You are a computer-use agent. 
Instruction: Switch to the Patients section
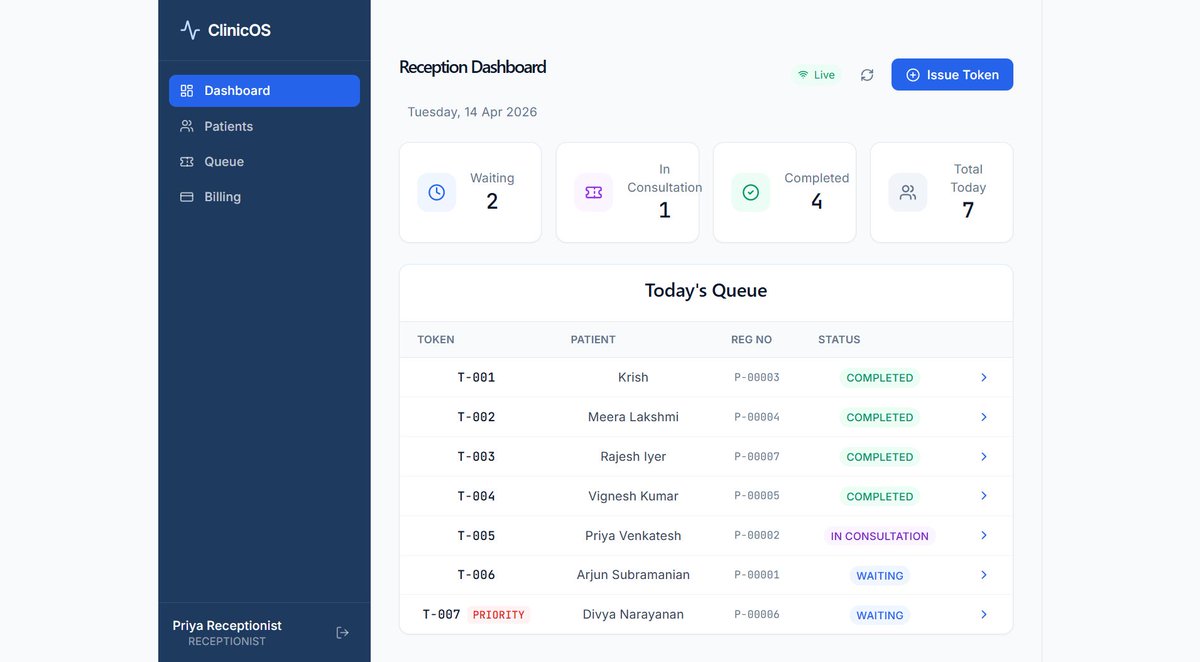(228, 126)
